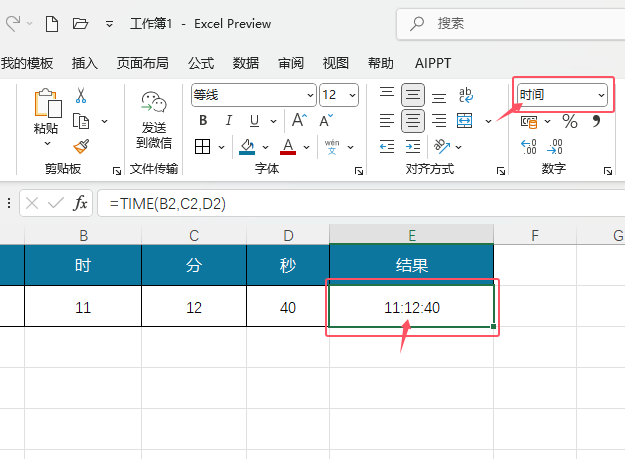Open file folder icon in quick access
625x459 pixels.
(80, 24)
